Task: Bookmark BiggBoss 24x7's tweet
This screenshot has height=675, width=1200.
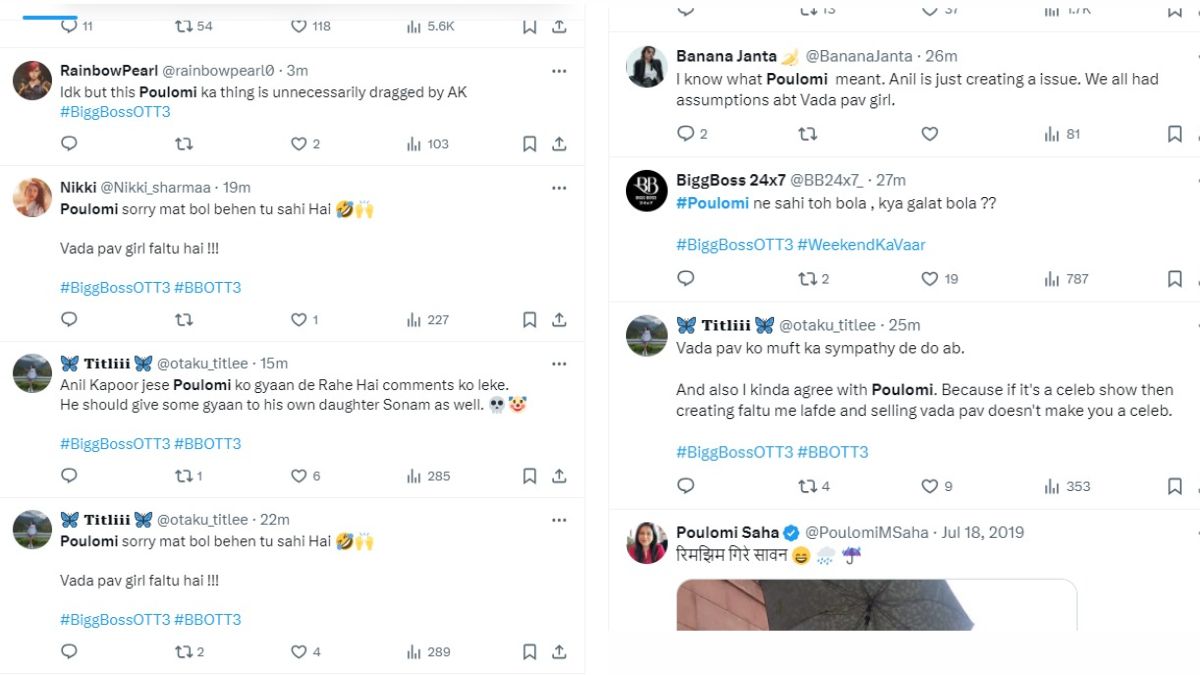Action: click(1175, 279)
